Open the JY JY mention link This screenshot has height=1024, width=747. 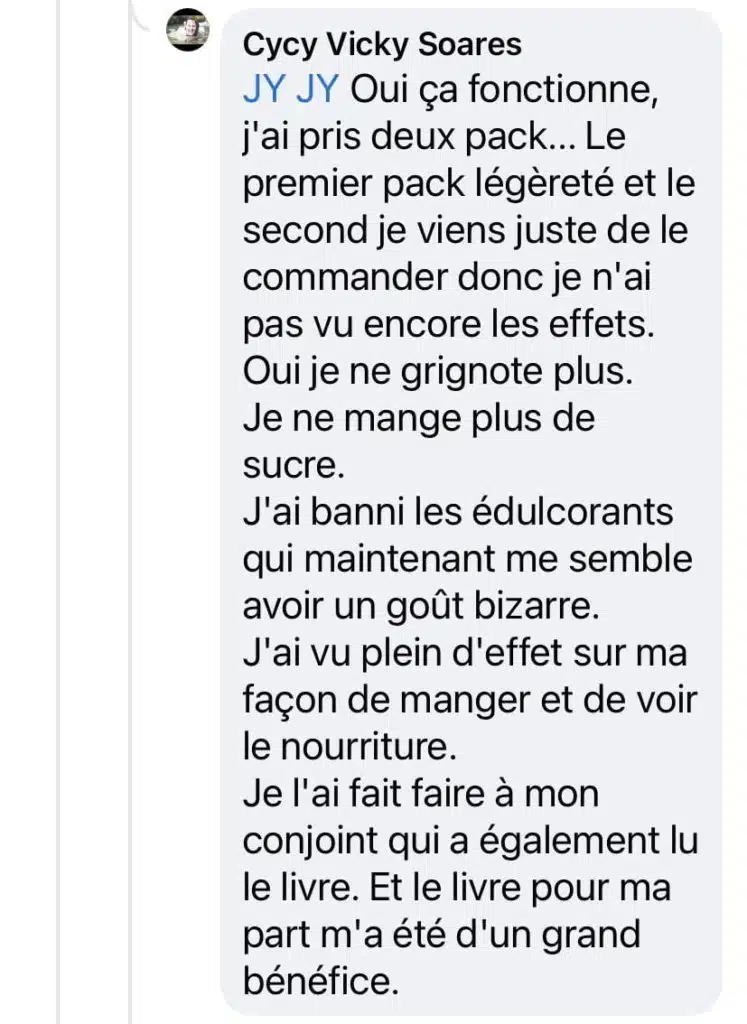coord(291,90)
